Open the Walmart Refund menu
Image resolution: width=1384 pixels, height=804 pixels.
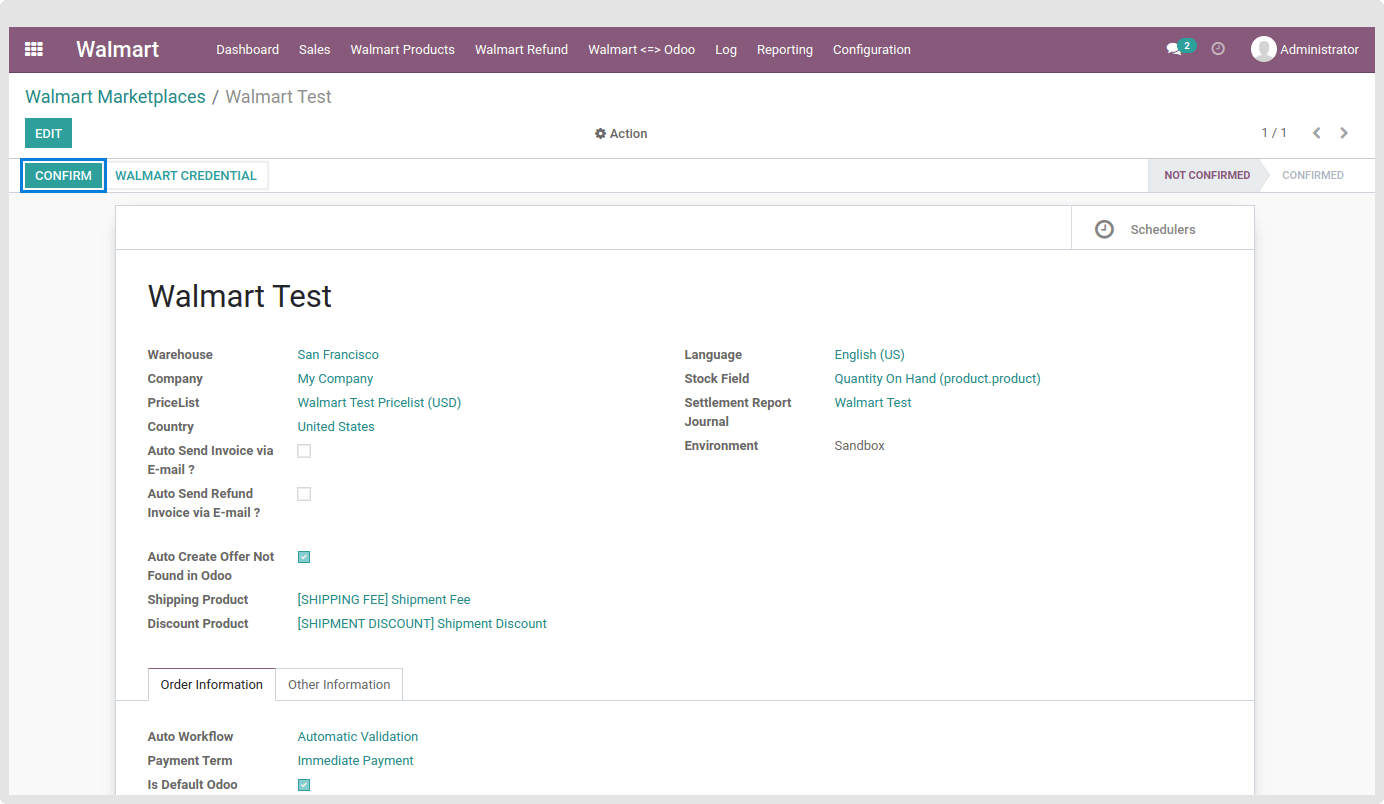521,49
